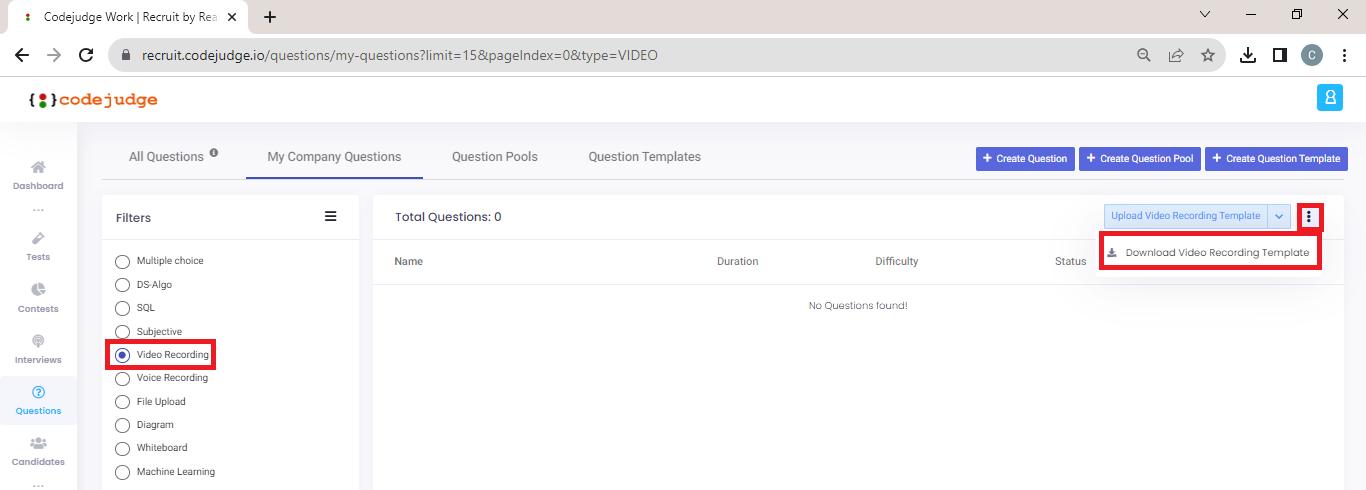The image size is (1366, 490).
Task: Click Create Question button
Action: point(1025,159)
